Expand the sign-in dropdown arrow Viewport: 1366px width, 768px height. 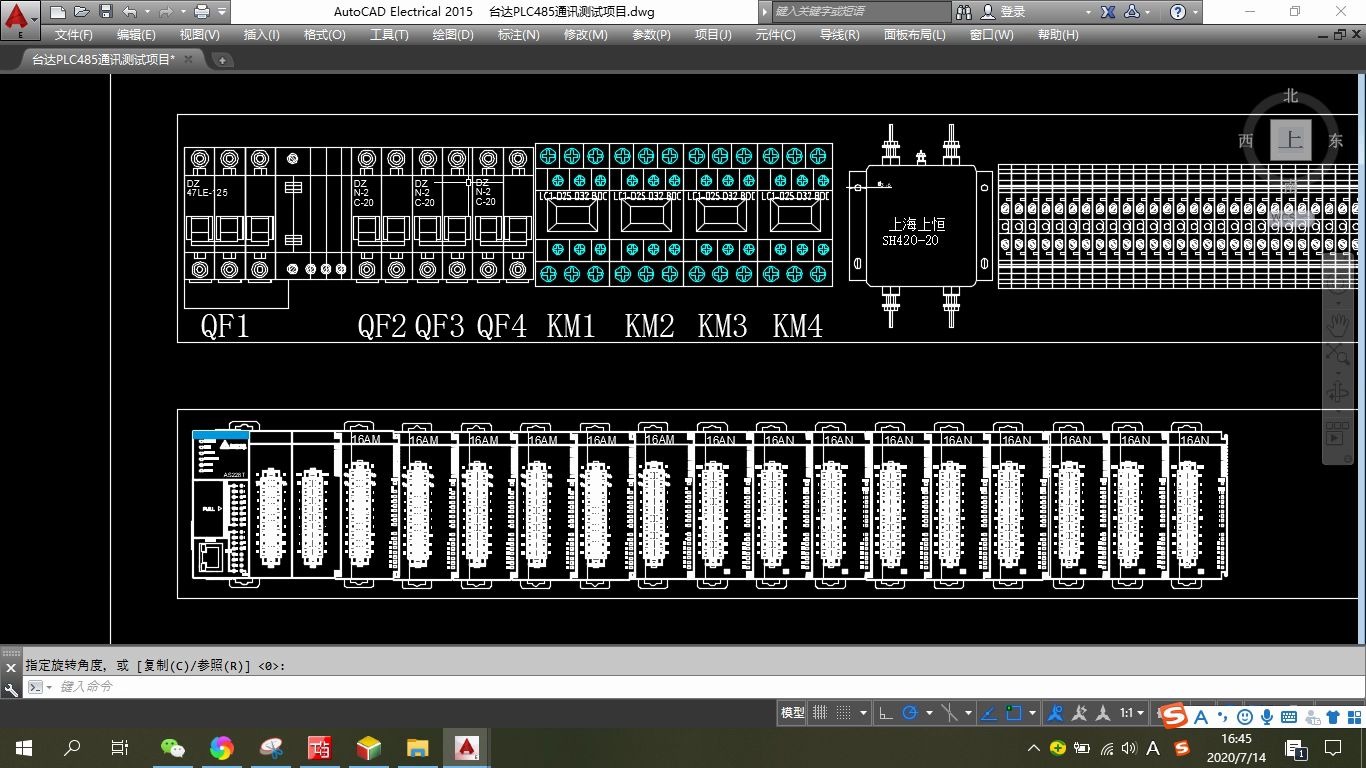point(1088,12)
